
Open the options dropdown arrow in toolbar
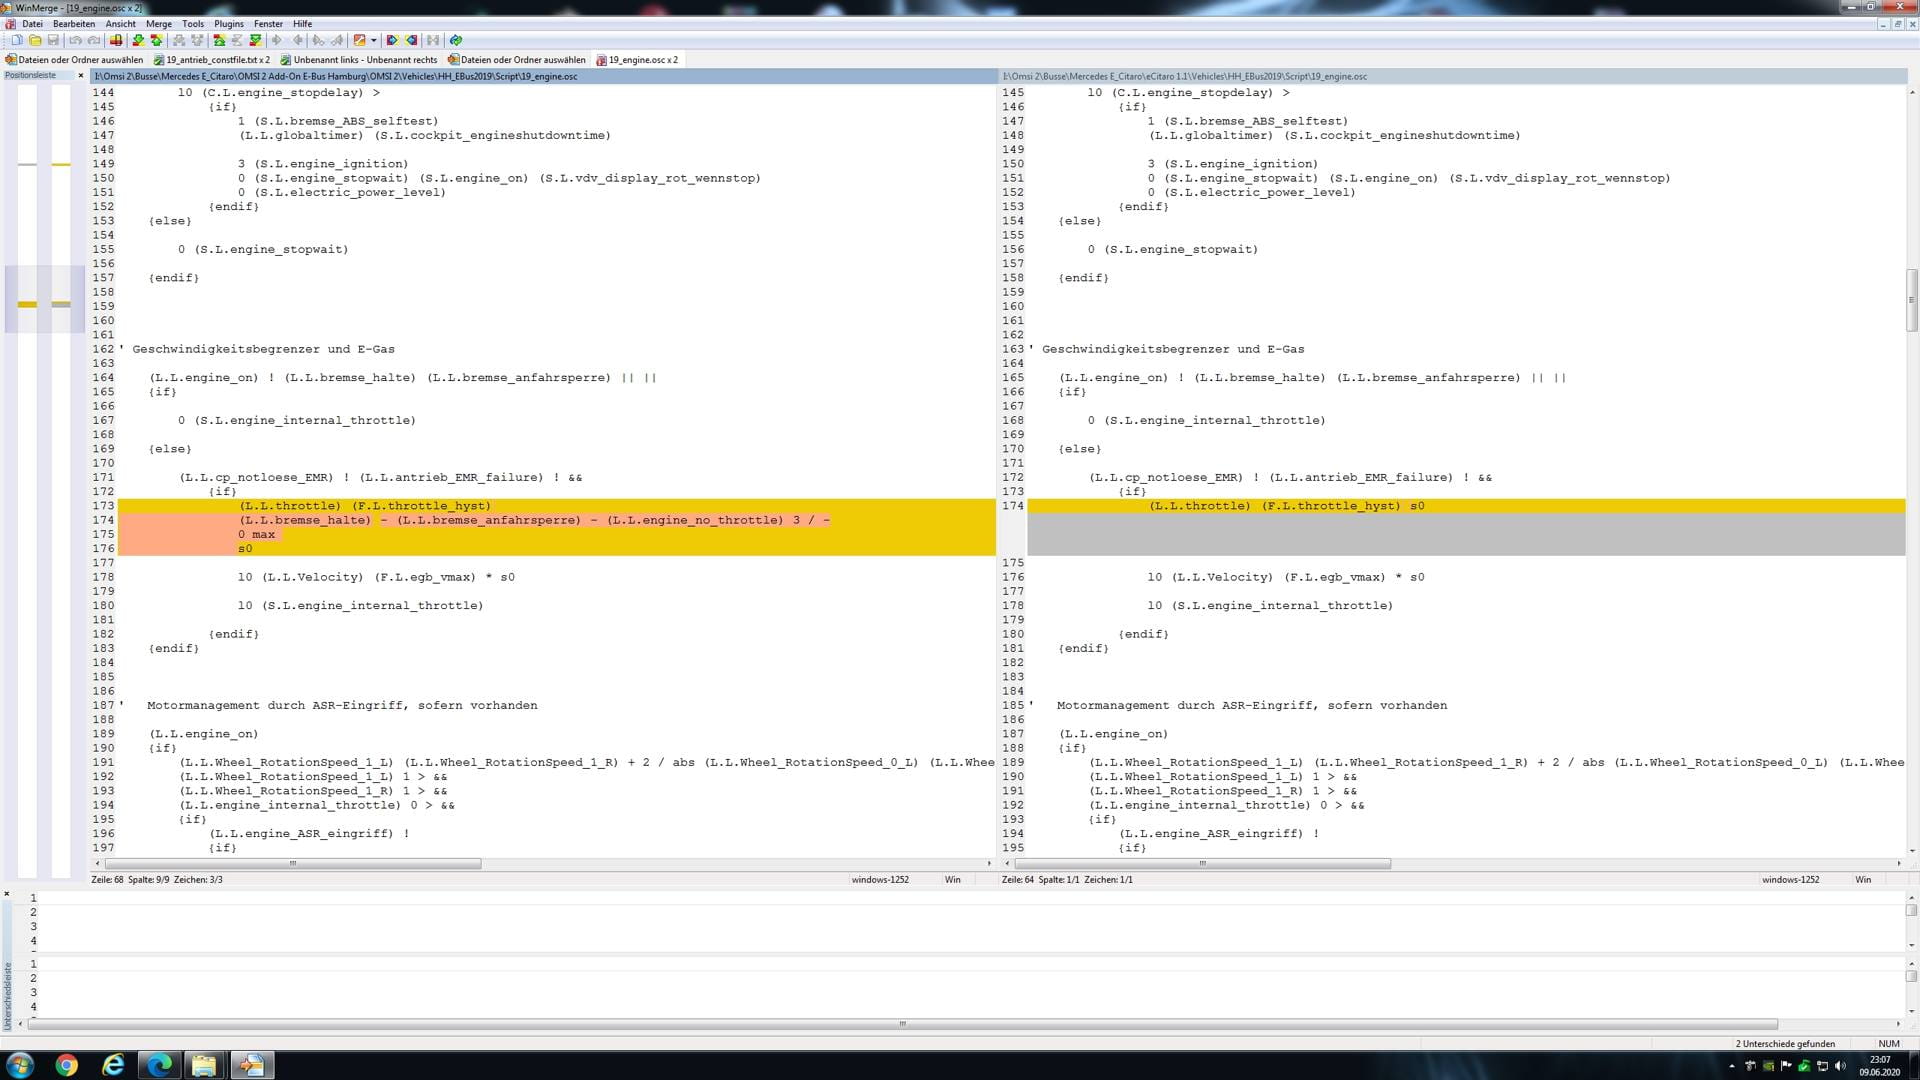(374, 40)
